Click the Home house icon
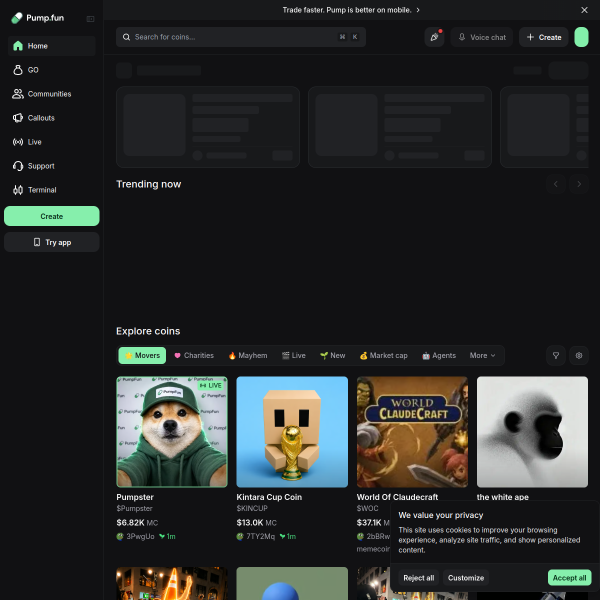Screen dimensions: 600x600 [x=18, y=46]
